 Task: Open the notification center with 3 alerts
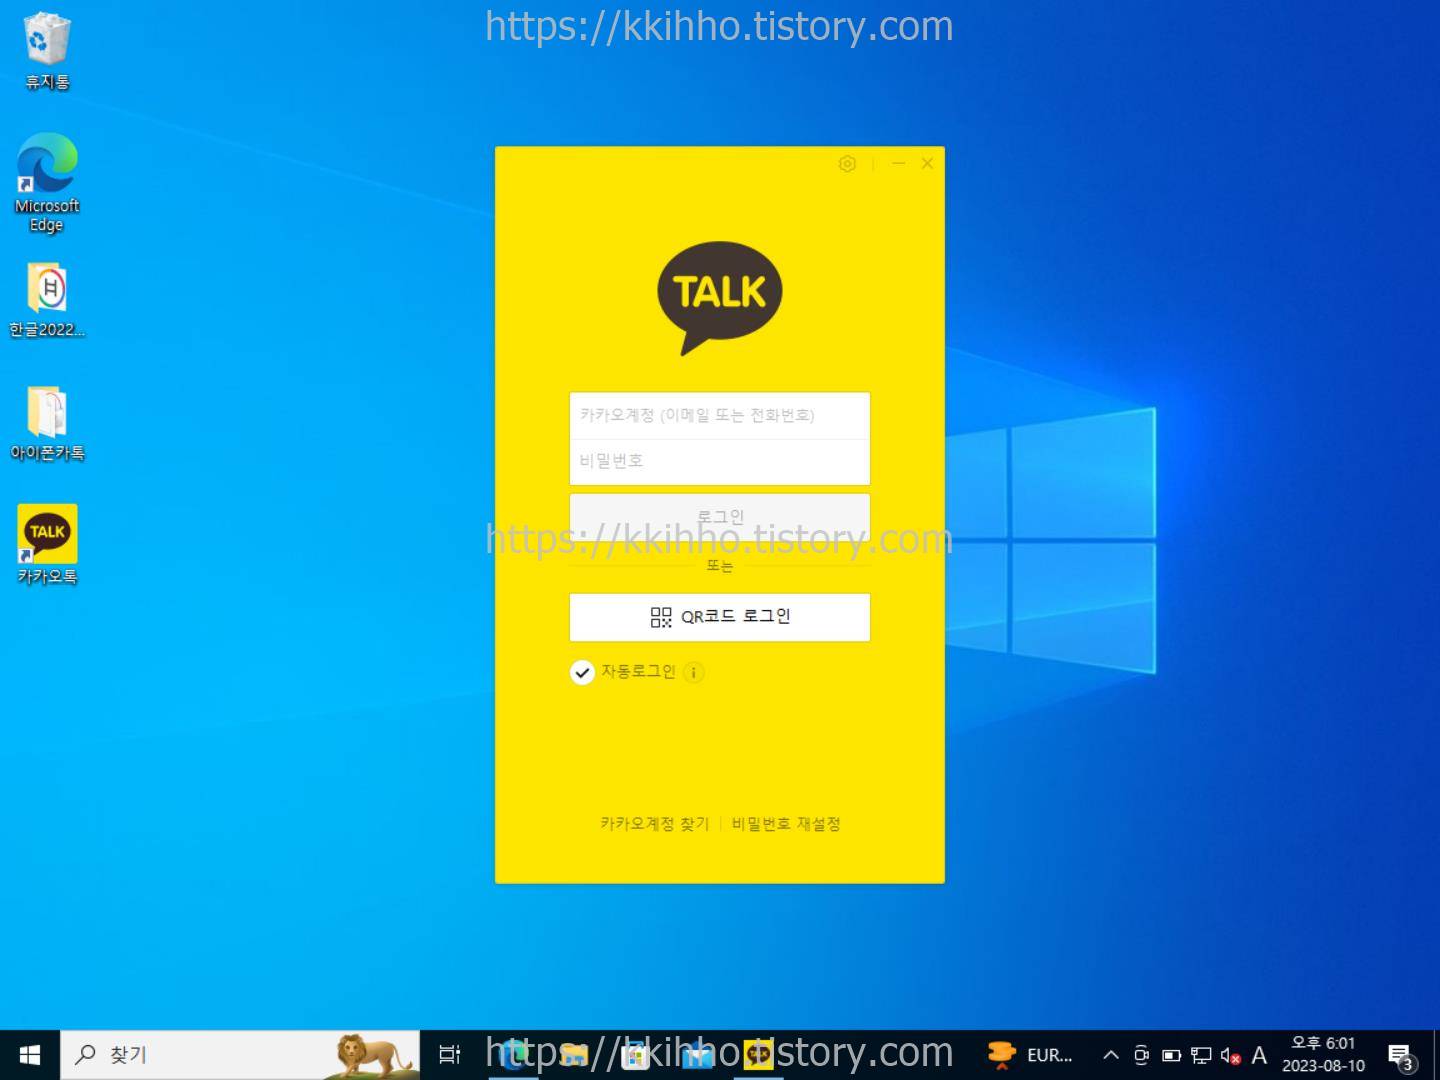[1401, 1055]
